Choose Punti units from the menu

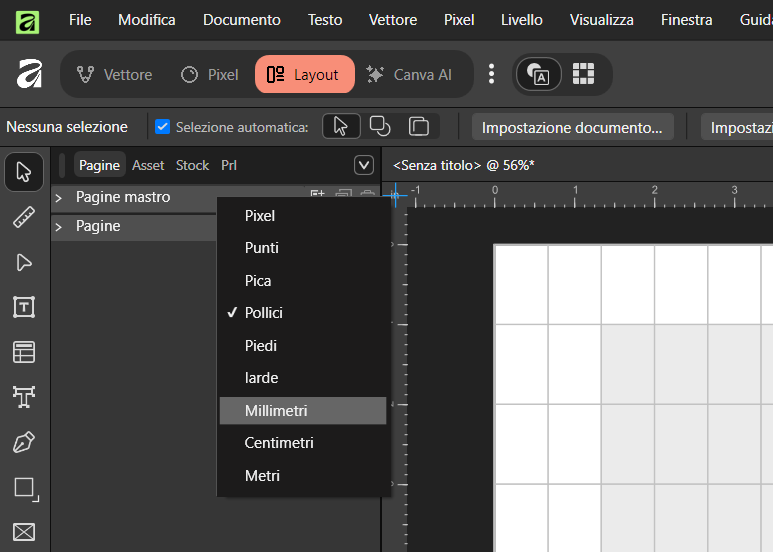point(303,247)
